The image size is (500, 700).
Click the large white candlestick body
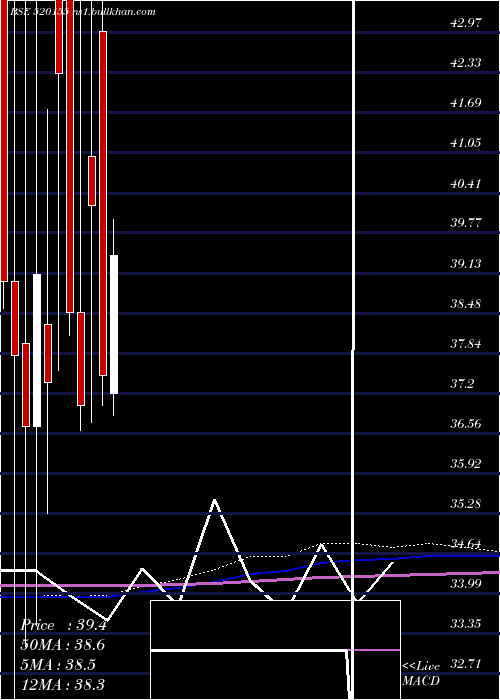(x=37, y=350)
